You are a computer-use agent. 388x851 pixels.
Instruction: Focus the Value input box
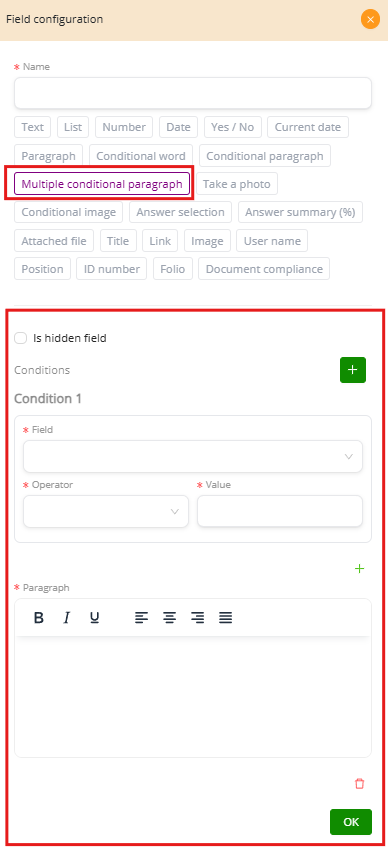tap(280, 511)
